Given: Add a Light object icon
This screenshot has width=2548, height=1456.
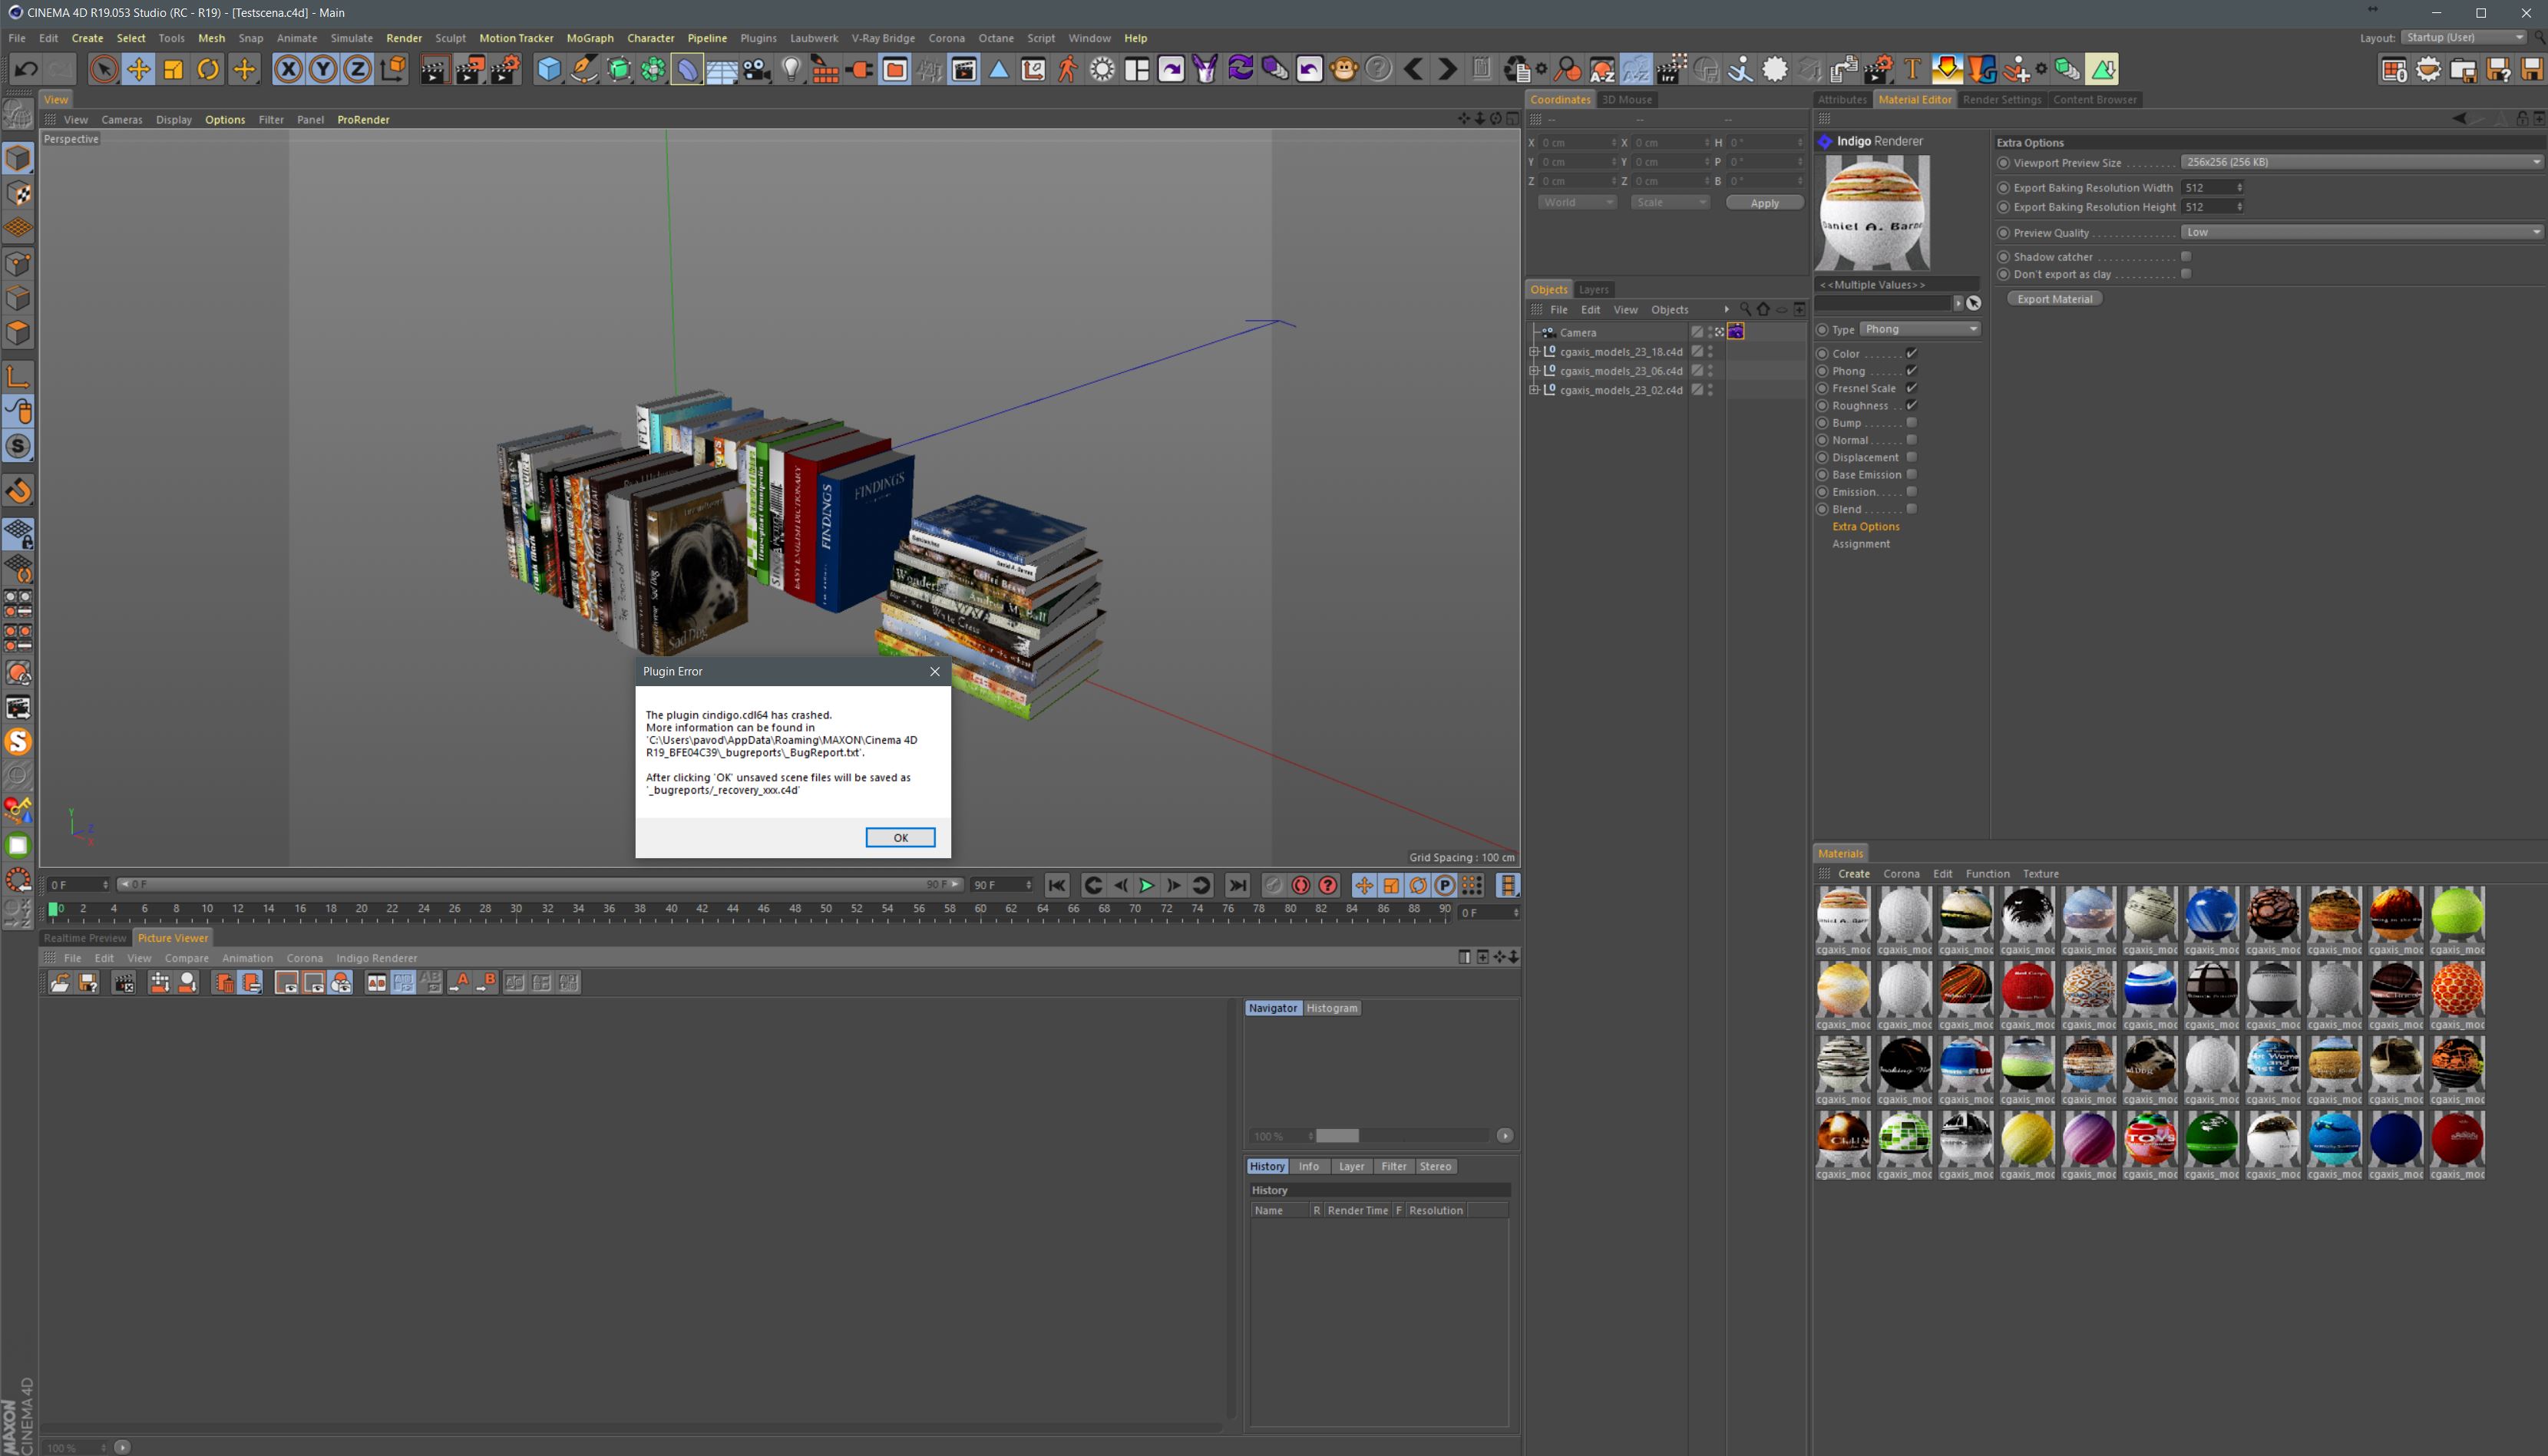Looking at the screenshot, I should point(791,69).
